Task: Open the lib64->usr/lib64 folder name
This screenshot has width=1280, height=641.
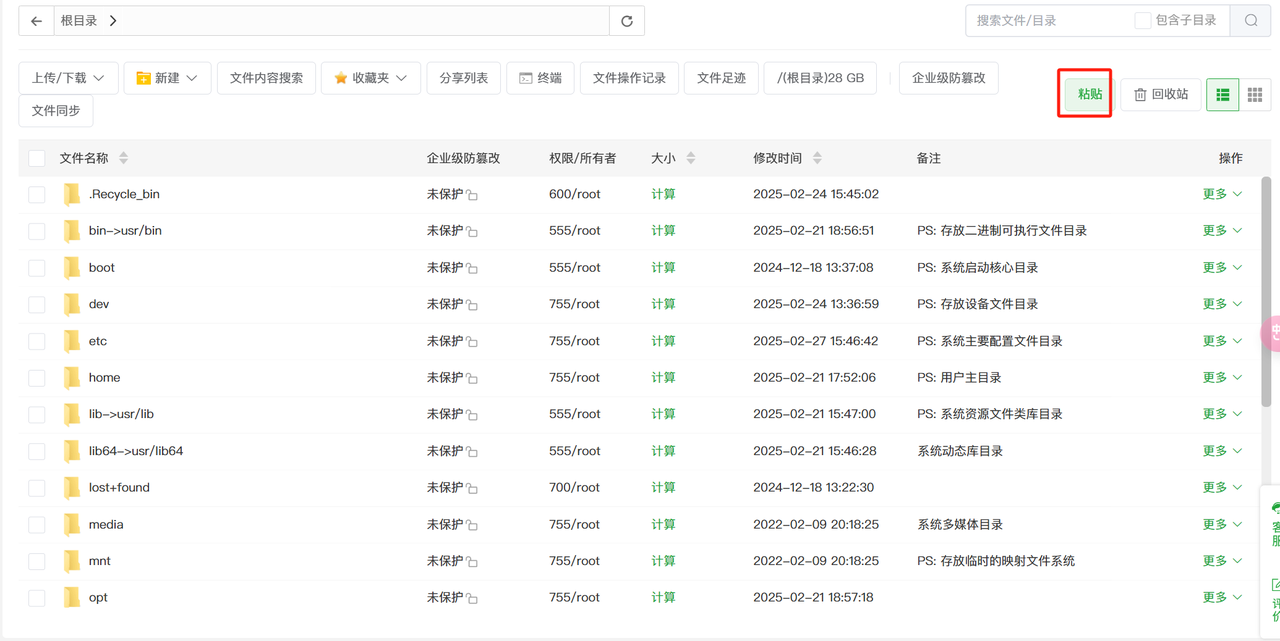Action: (136, 451)
